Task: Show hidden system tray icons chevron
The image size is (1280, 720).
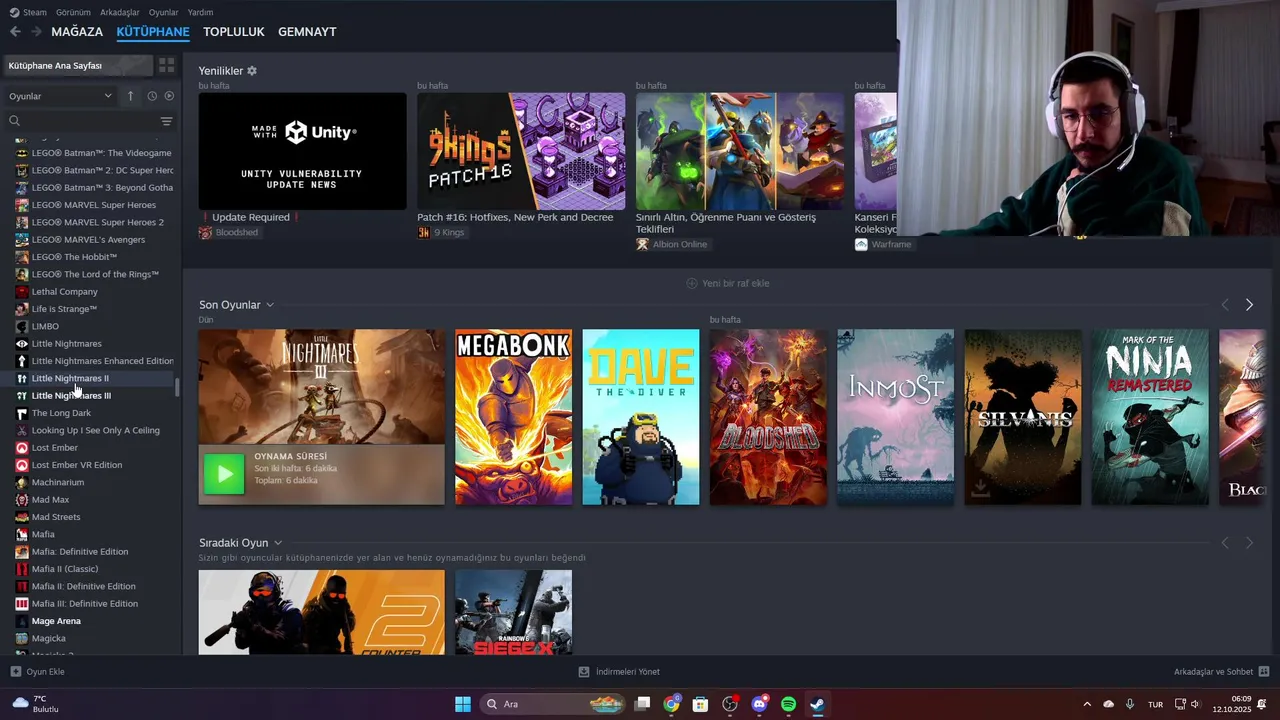Action: [x=1087, y=704]
